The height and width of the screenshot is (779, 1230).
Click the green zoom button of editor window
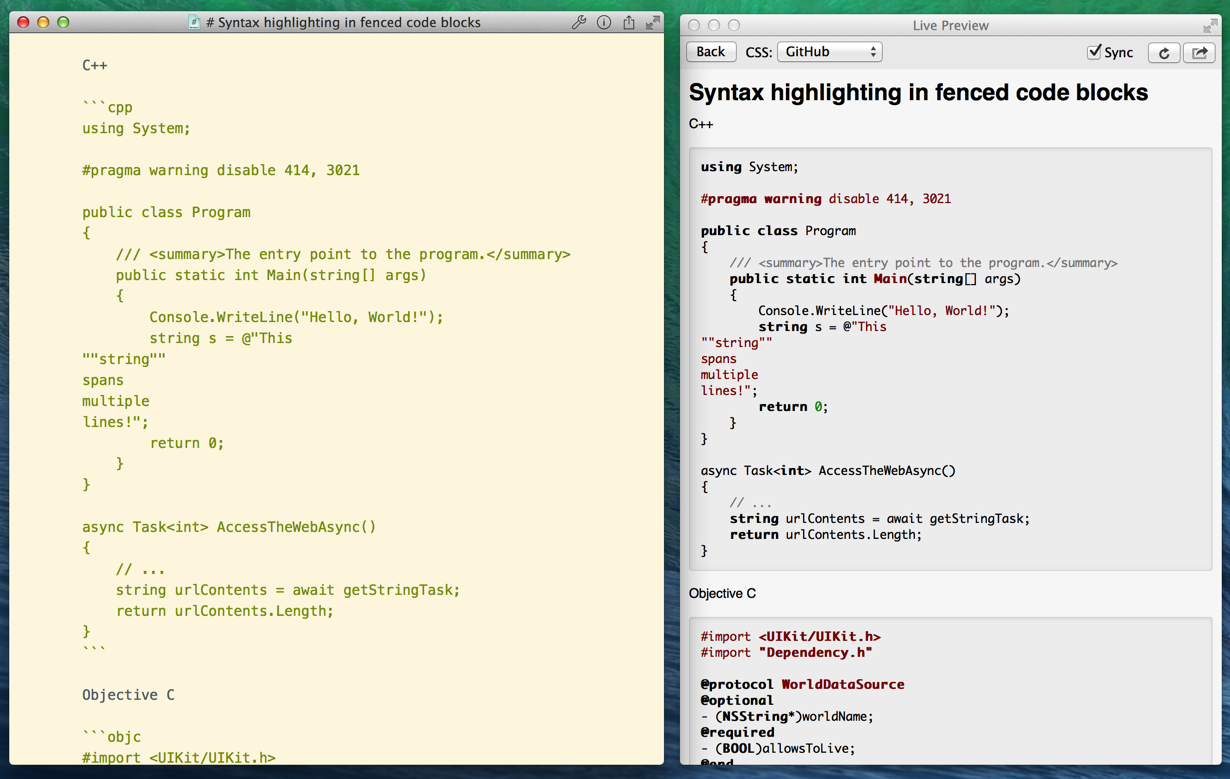coord(63,22)
